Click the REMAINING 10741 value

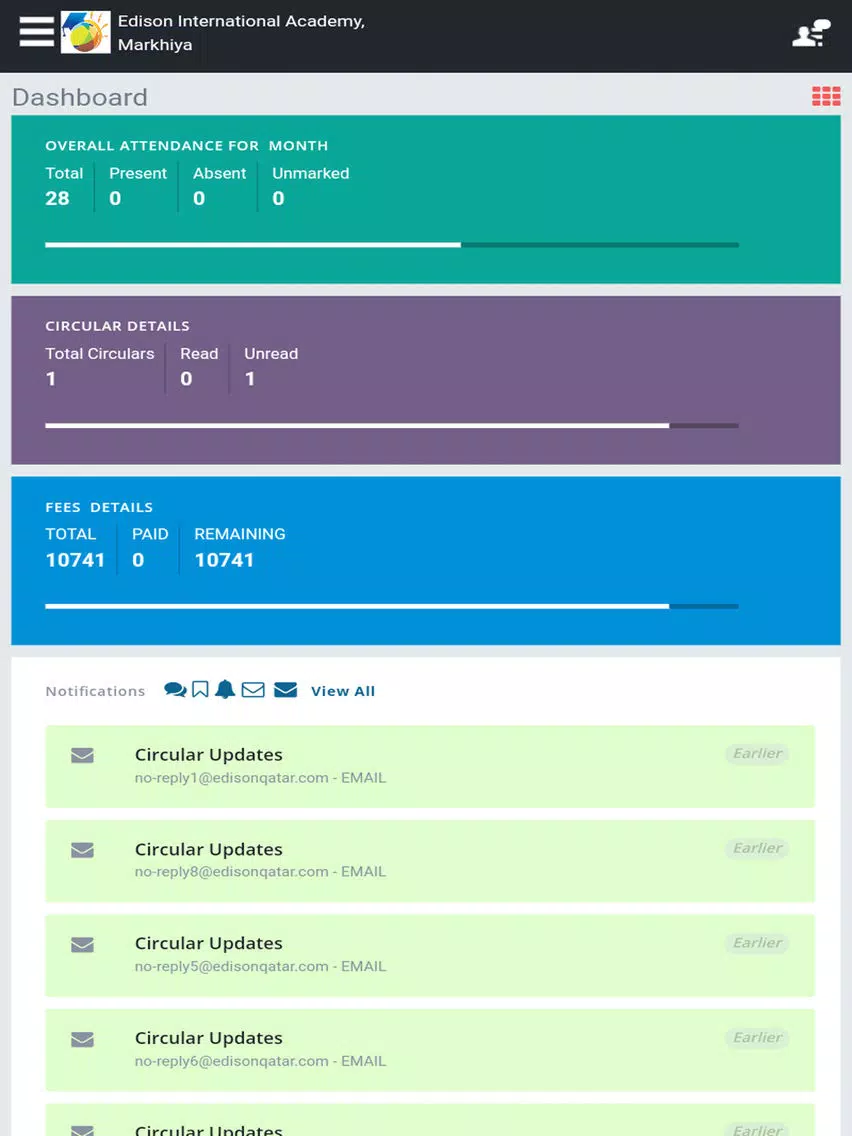click(x=225, y=560)
